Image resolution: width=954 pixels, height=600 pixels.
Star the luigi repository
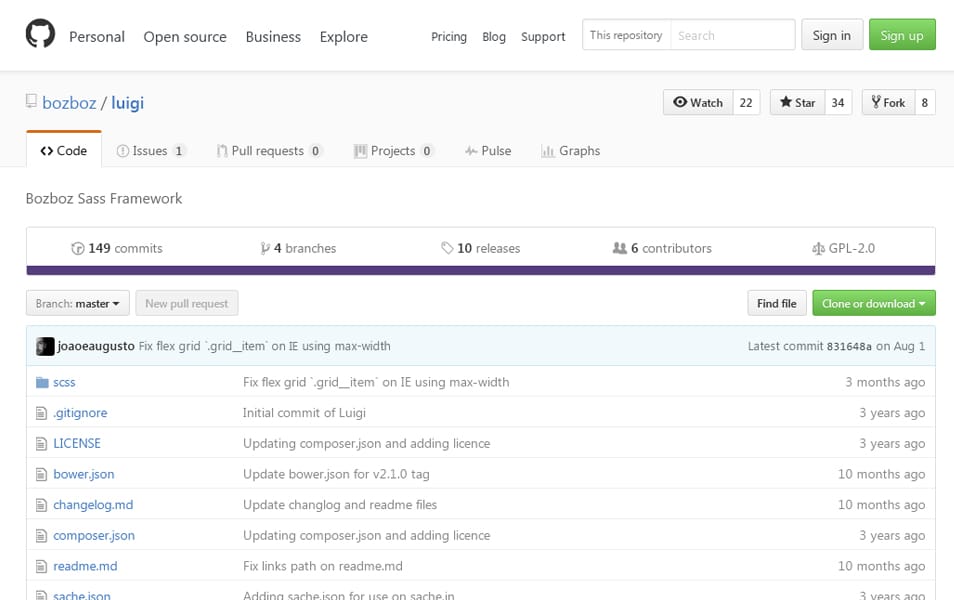coord(797,102)
